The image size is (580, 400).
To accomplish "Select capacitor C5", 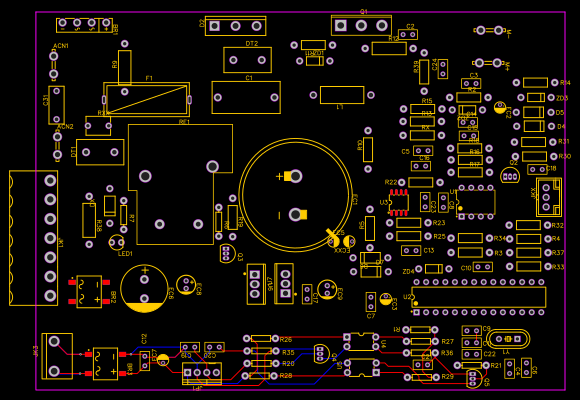I will coord(423,151).
